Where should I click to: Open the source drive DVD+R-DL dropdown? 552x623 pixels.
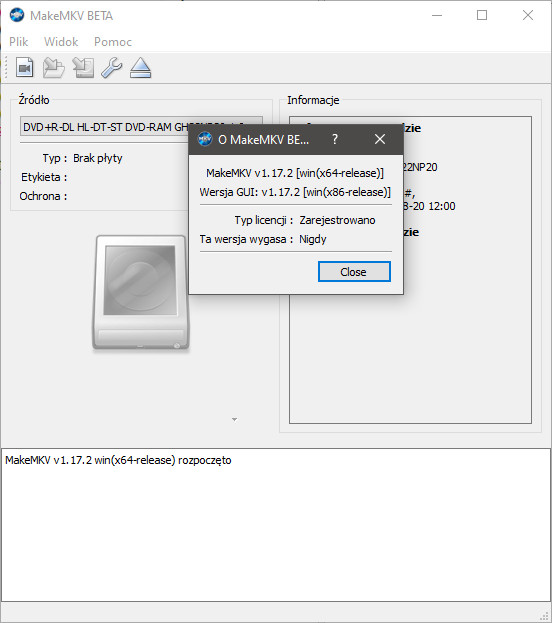[x=141, y=127]
